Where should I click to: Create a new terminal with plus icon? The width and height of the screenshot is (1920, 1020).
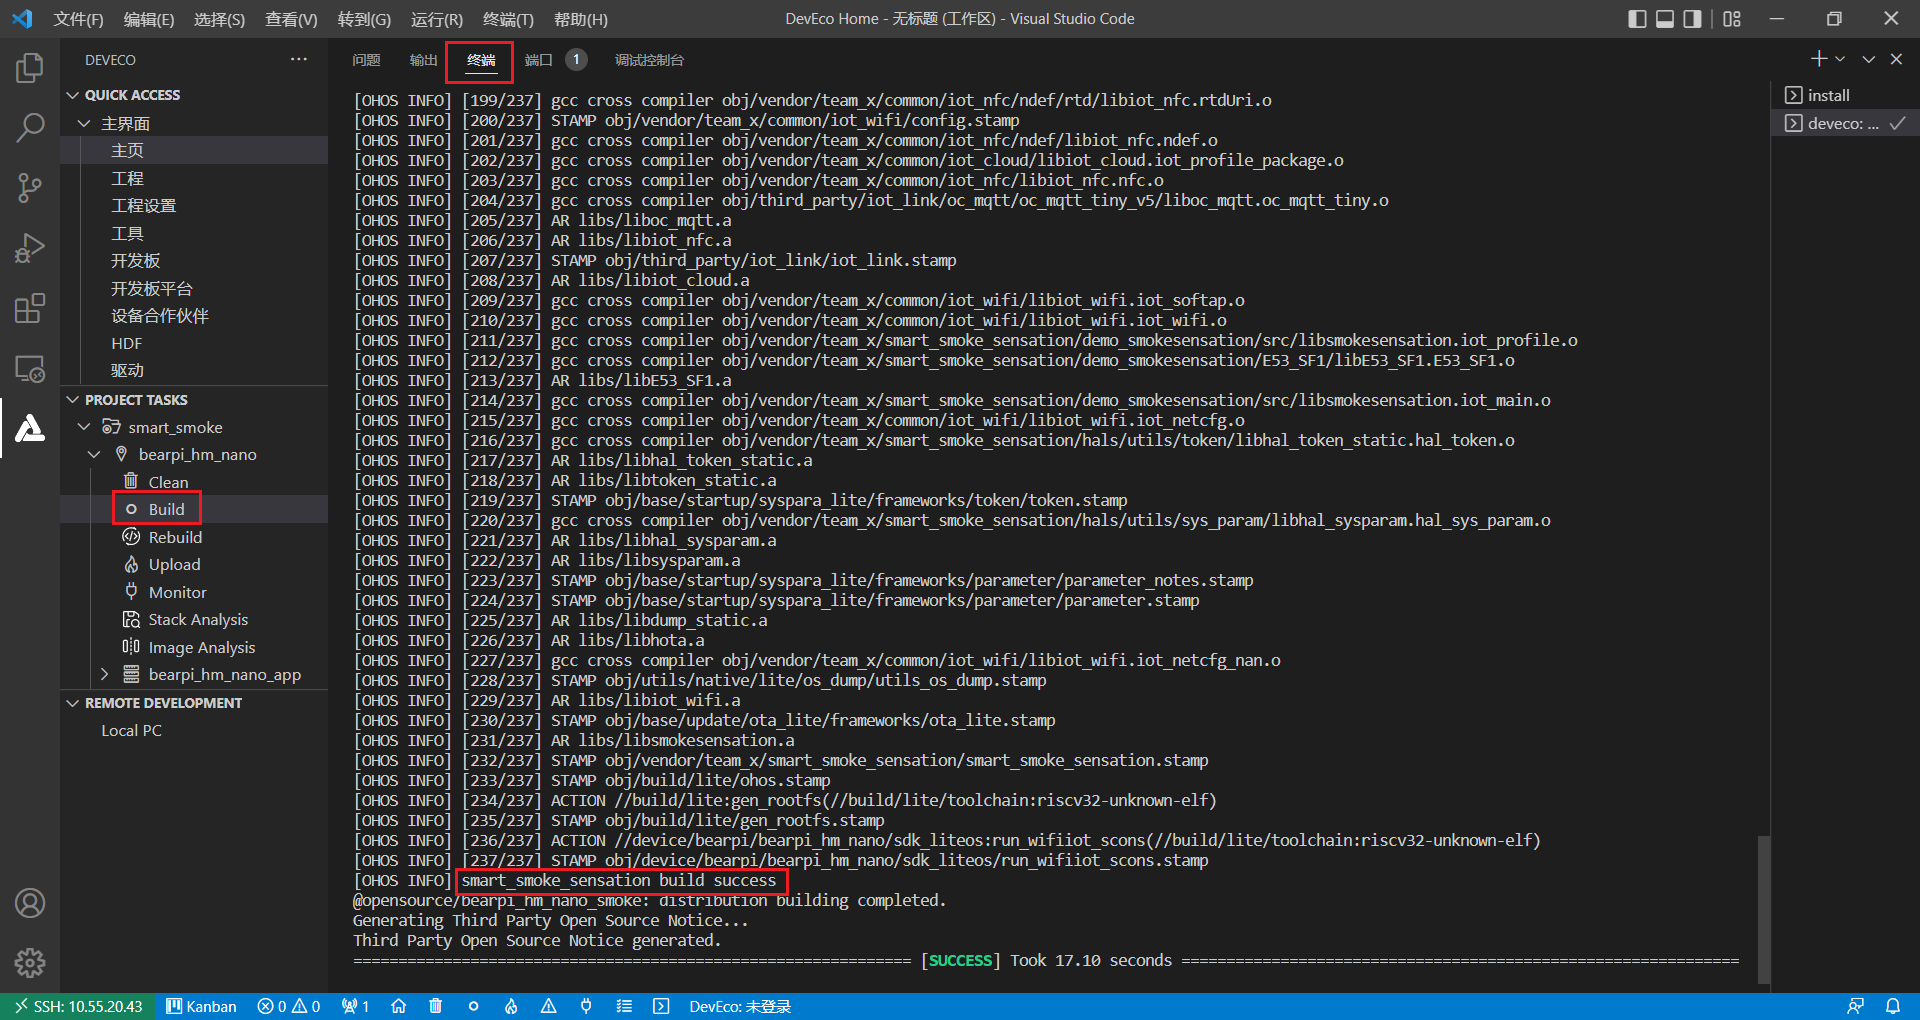coord(1819,59)
